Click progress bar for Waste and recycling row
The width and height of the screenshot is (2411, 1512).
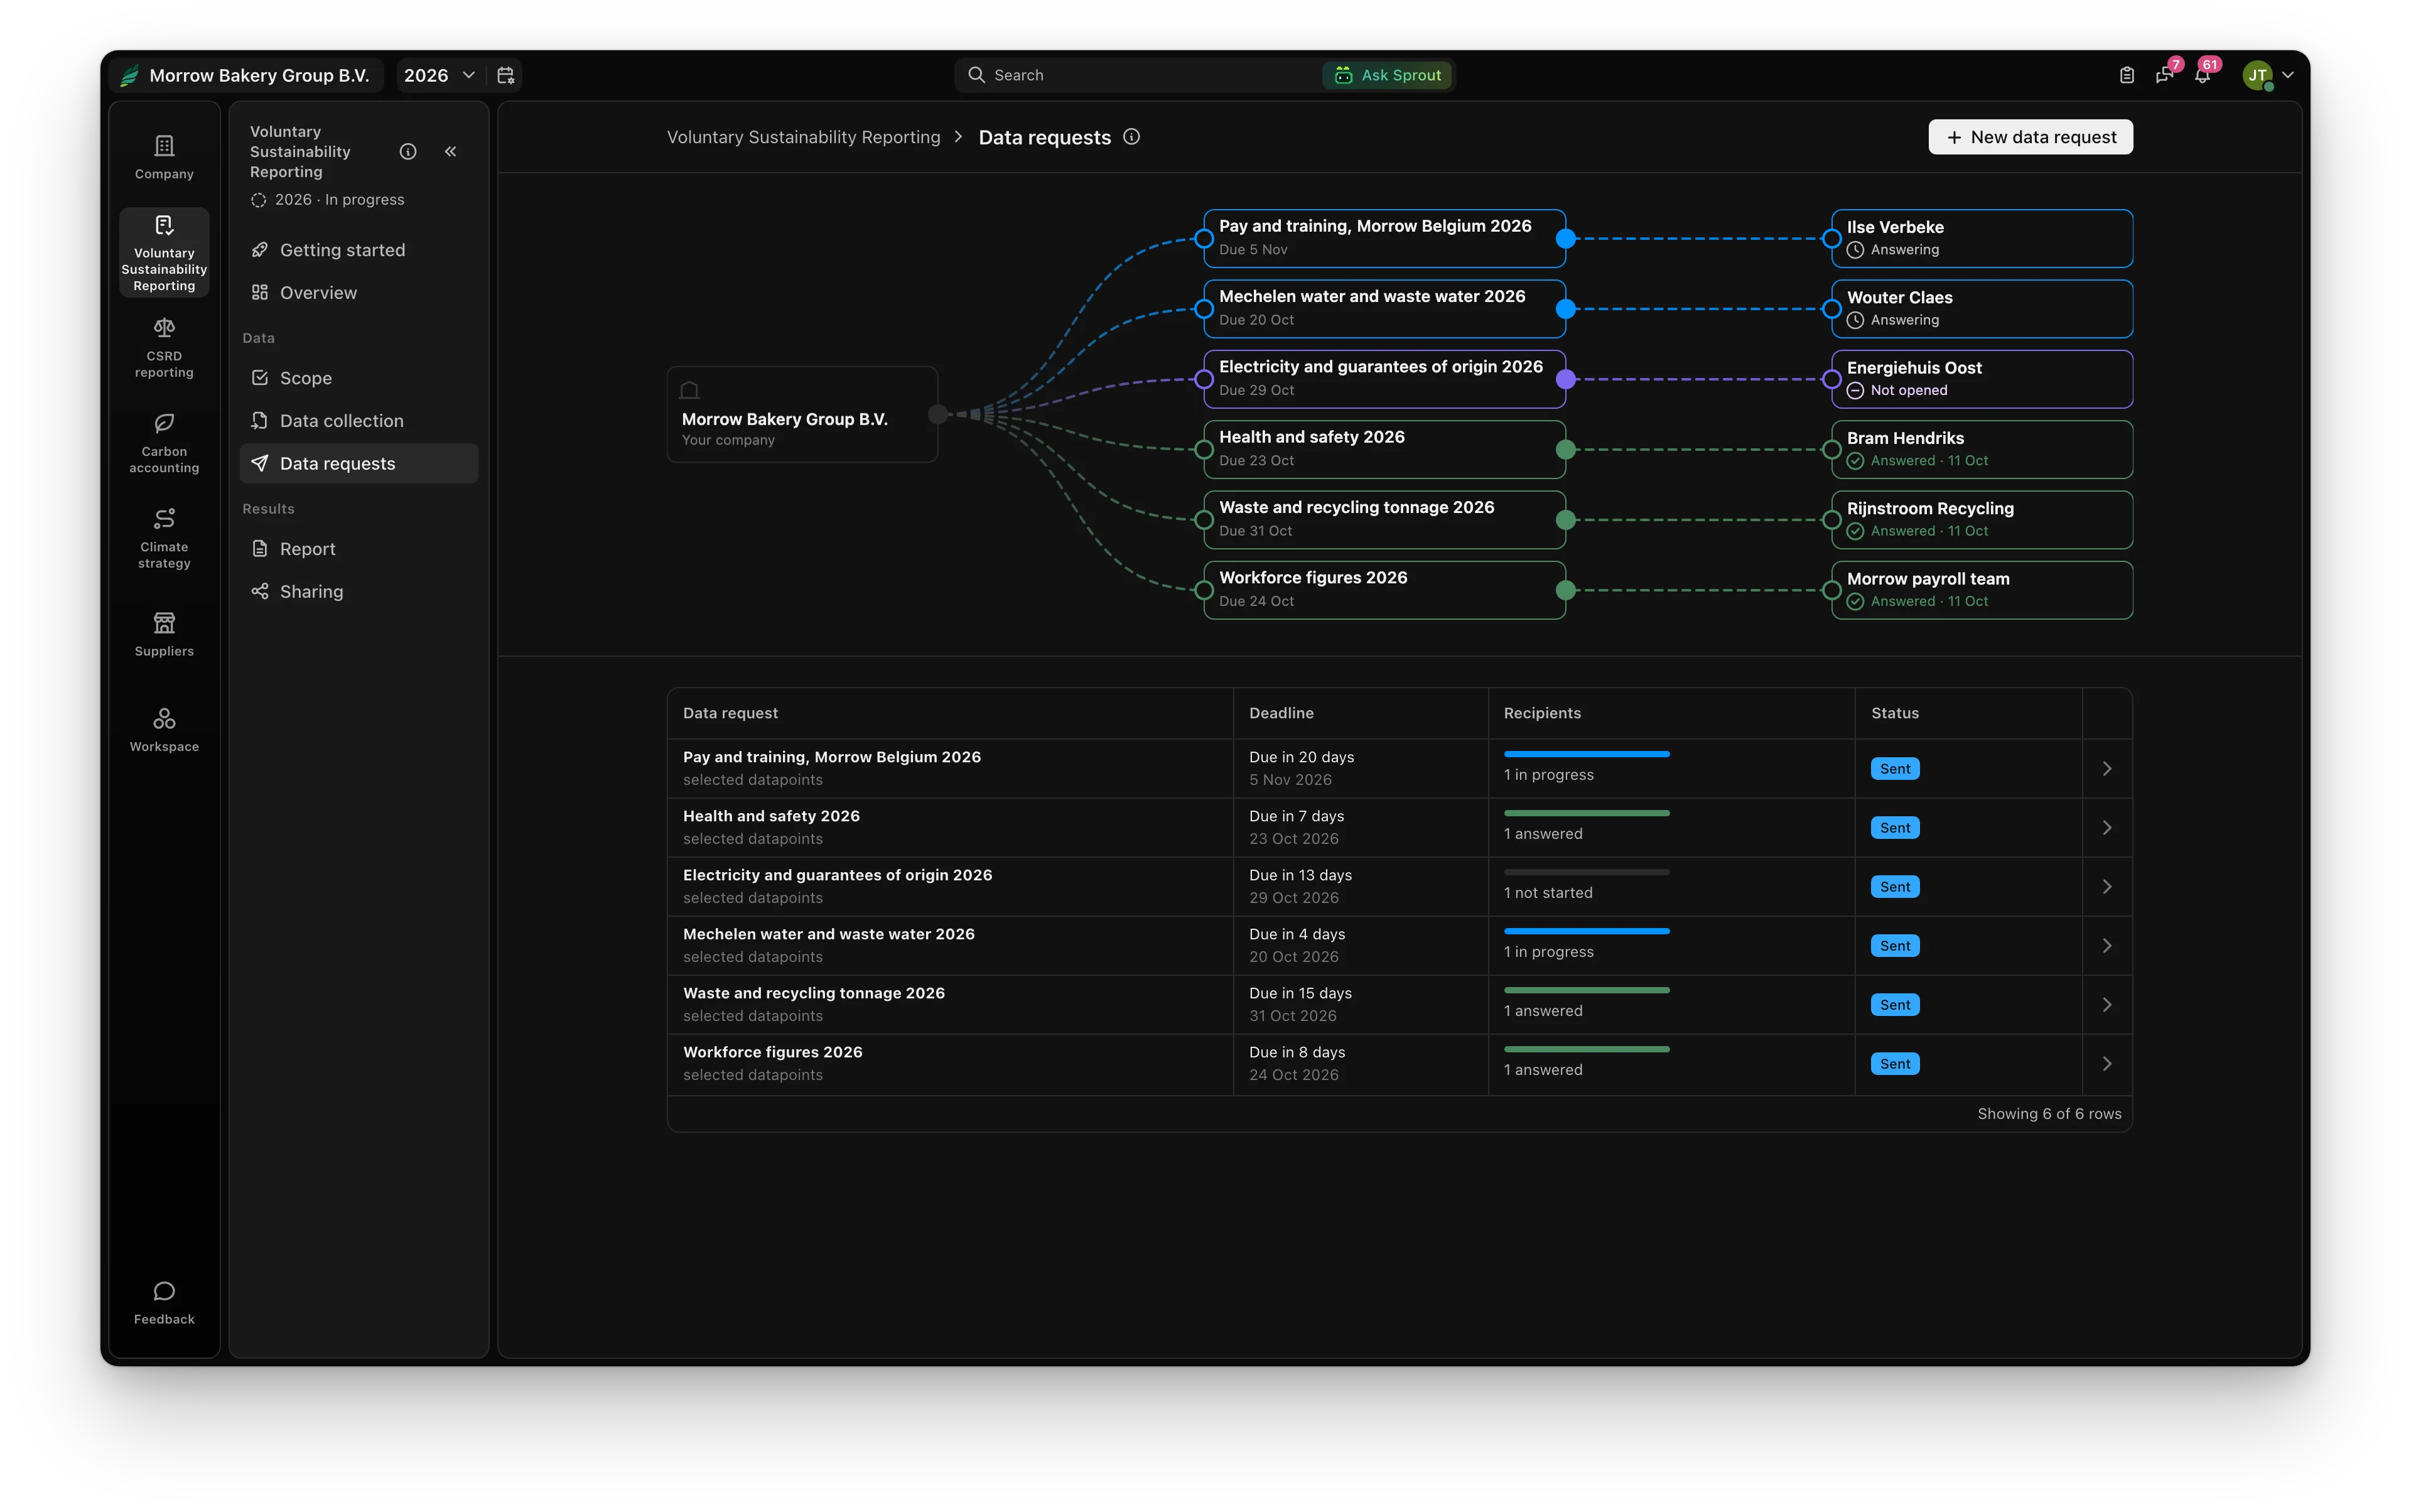point(1586,990)
